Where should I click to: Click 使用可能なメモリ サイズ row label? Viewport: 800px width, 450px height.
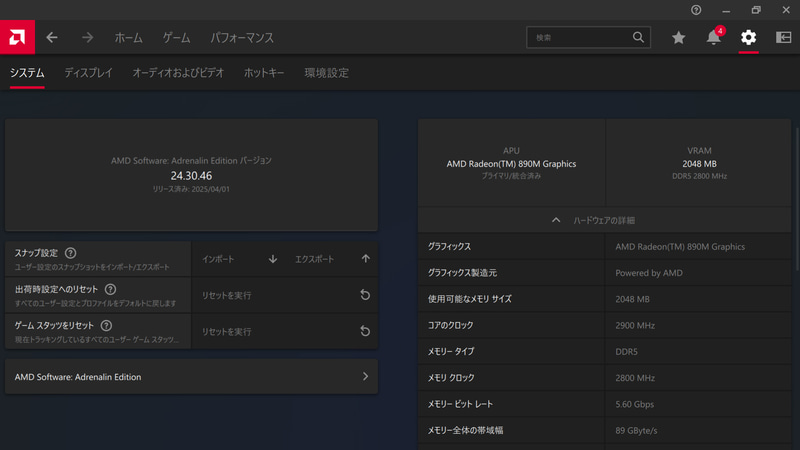click(x=469, y=299)
